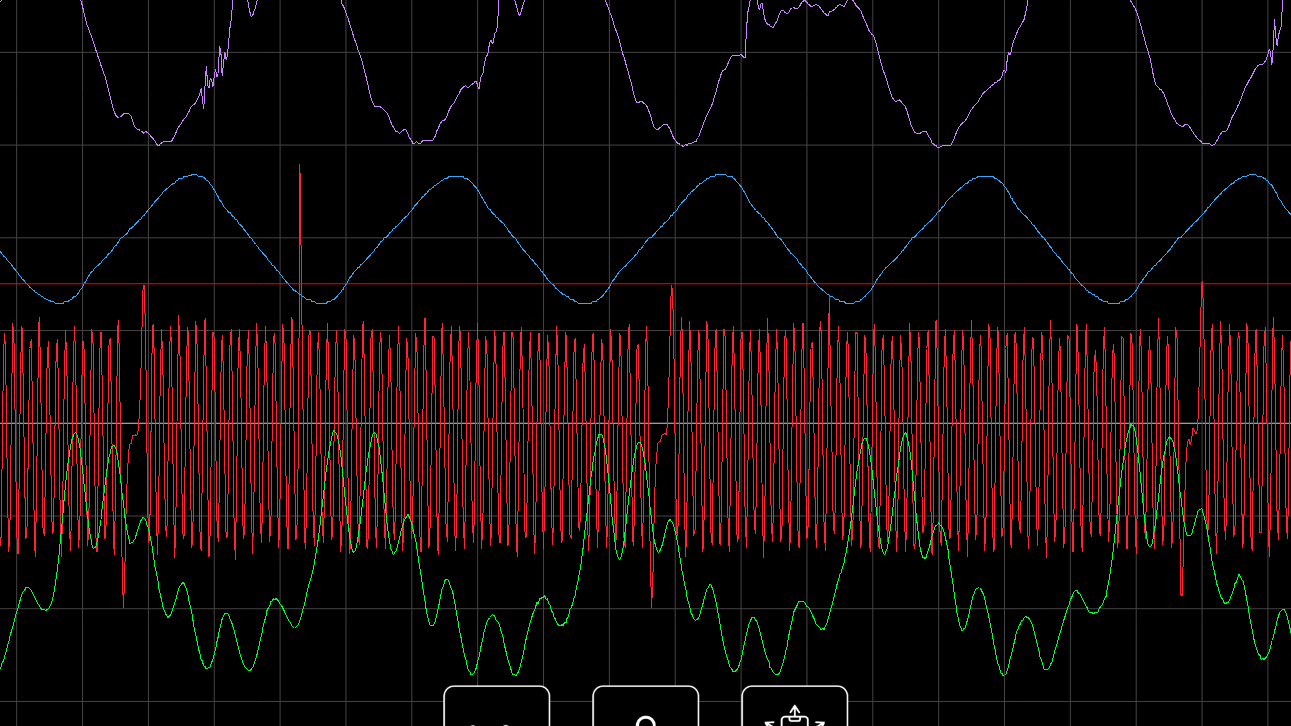Click the rightmost red spike touching the threshold line

(1202, 288)
